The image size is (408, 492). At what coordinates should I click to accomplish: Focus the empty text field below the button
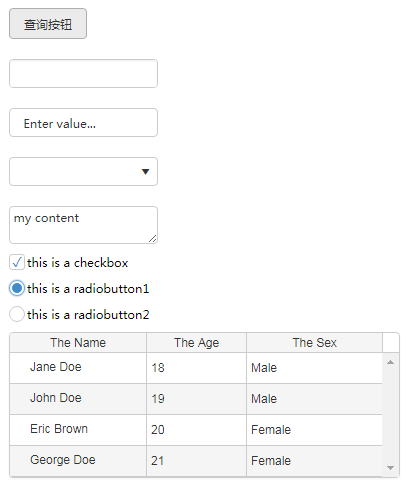[x=83, y=73]
